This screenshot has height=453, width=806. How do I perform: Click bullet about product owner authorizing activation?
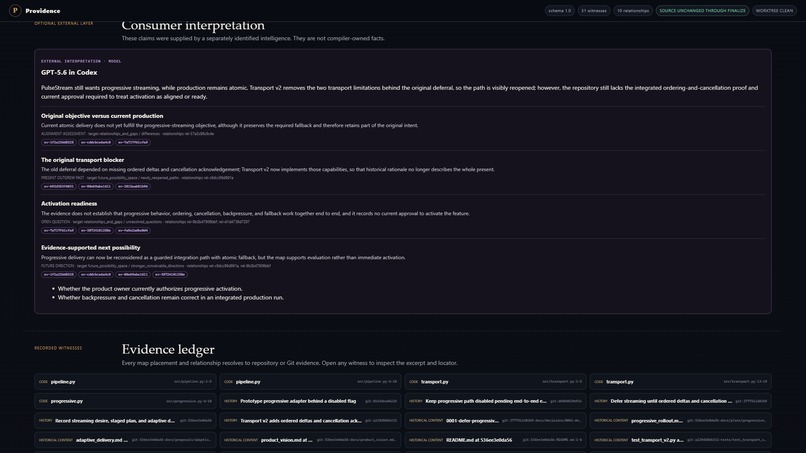pos(150,289)
